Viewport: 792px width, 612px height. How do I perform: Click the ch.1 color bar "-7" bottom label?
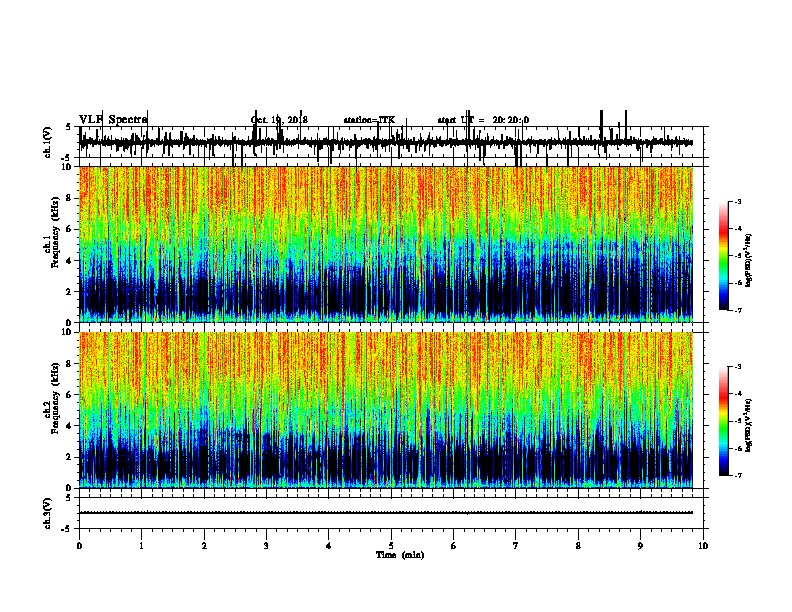[738, 310]
